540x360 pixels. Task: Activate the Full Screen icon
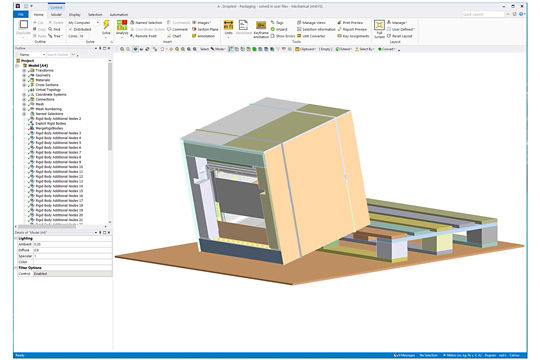point(379,25)
